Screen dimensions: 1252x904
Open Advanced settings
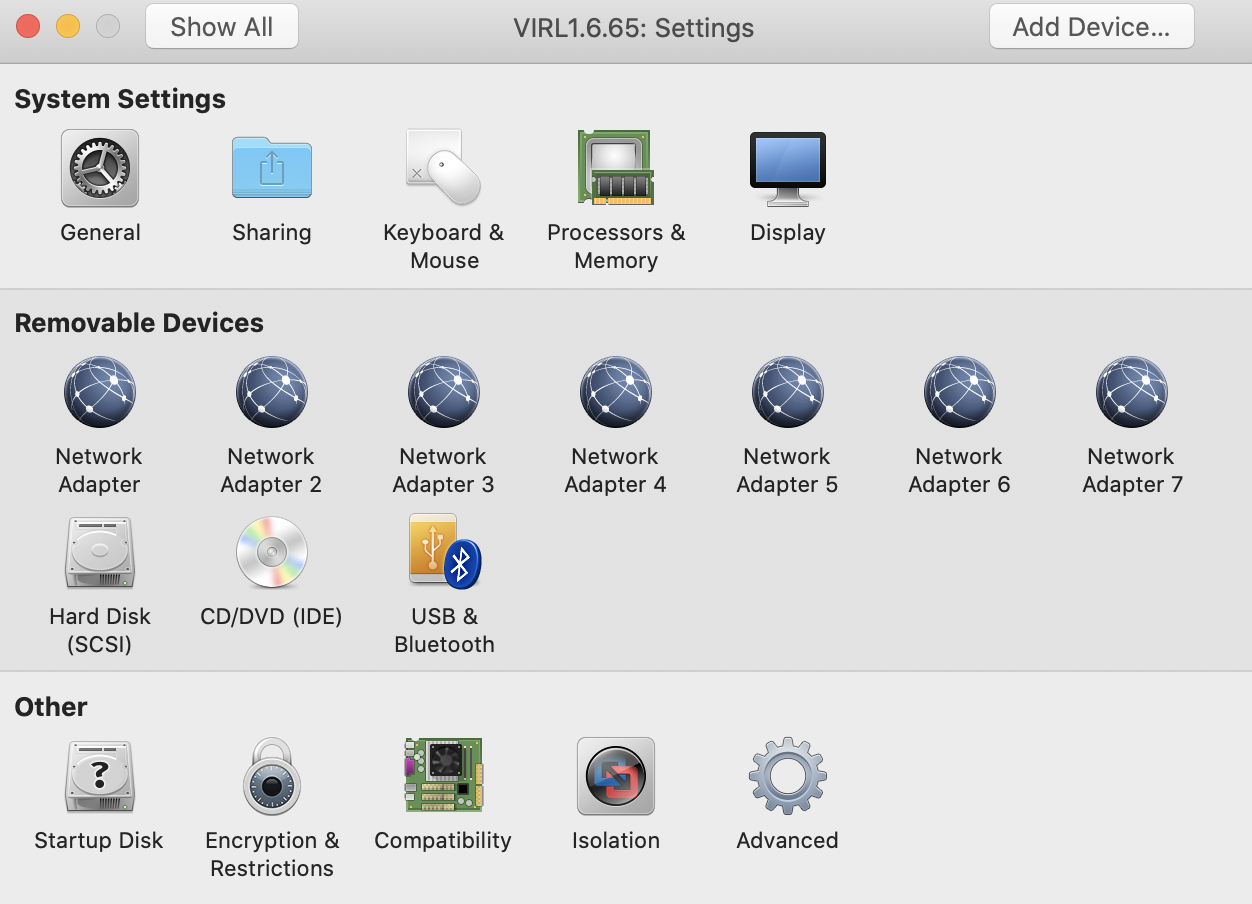coord(787,775)
